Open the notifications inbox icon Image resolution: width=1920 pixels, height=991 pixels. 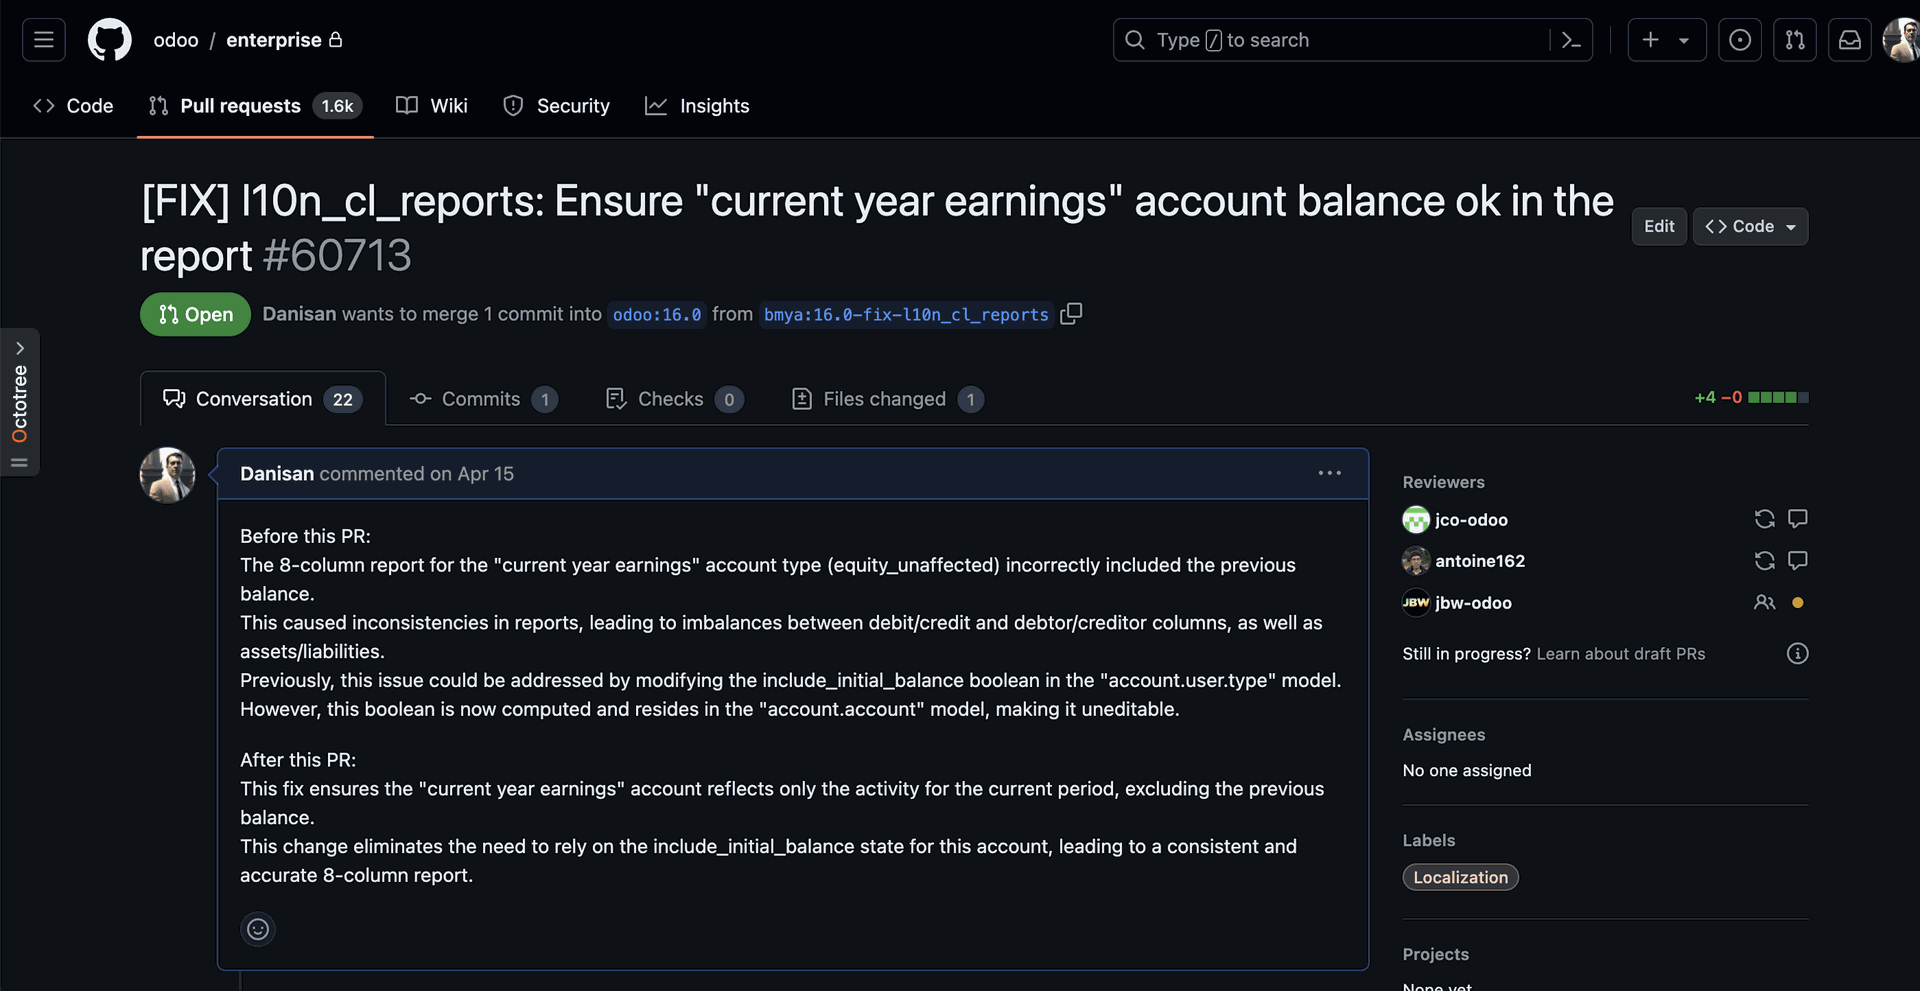1850,40
